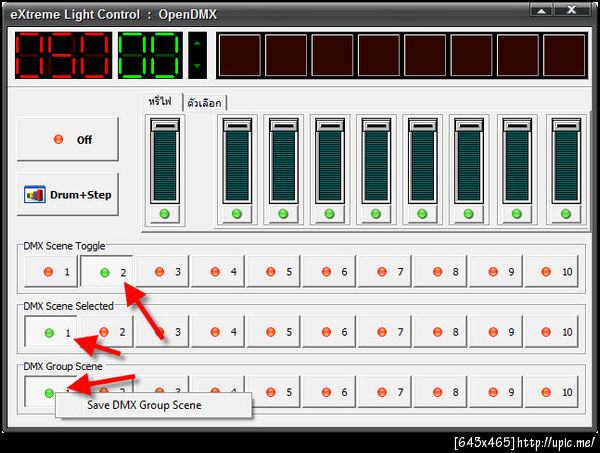Click green LED button under first channel fader
The image size is (600, 453).
[x=237, y=214]
